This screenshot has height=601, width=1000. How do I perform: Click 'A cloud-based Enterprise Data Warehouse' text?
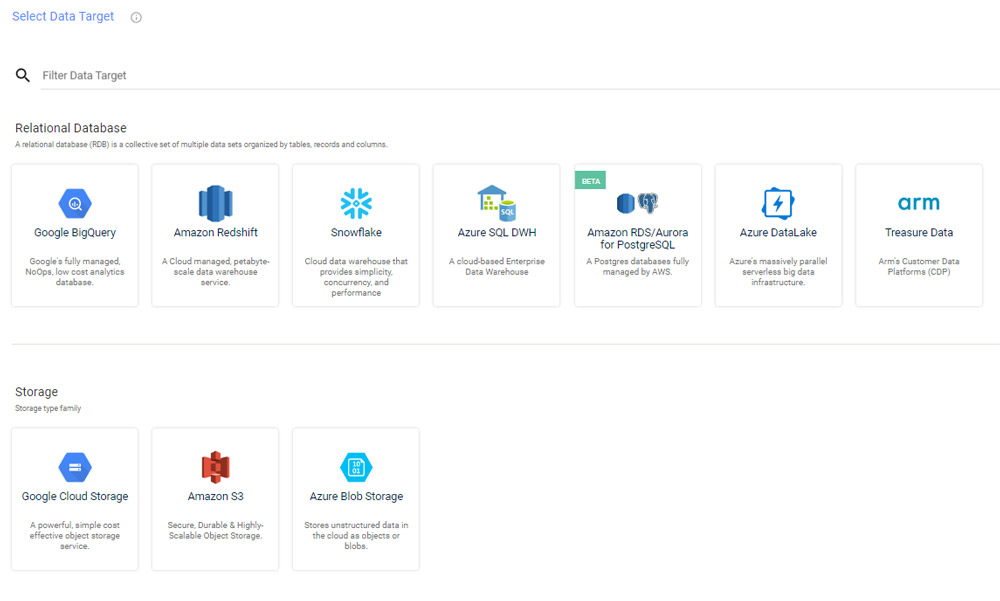click(497, 267)
